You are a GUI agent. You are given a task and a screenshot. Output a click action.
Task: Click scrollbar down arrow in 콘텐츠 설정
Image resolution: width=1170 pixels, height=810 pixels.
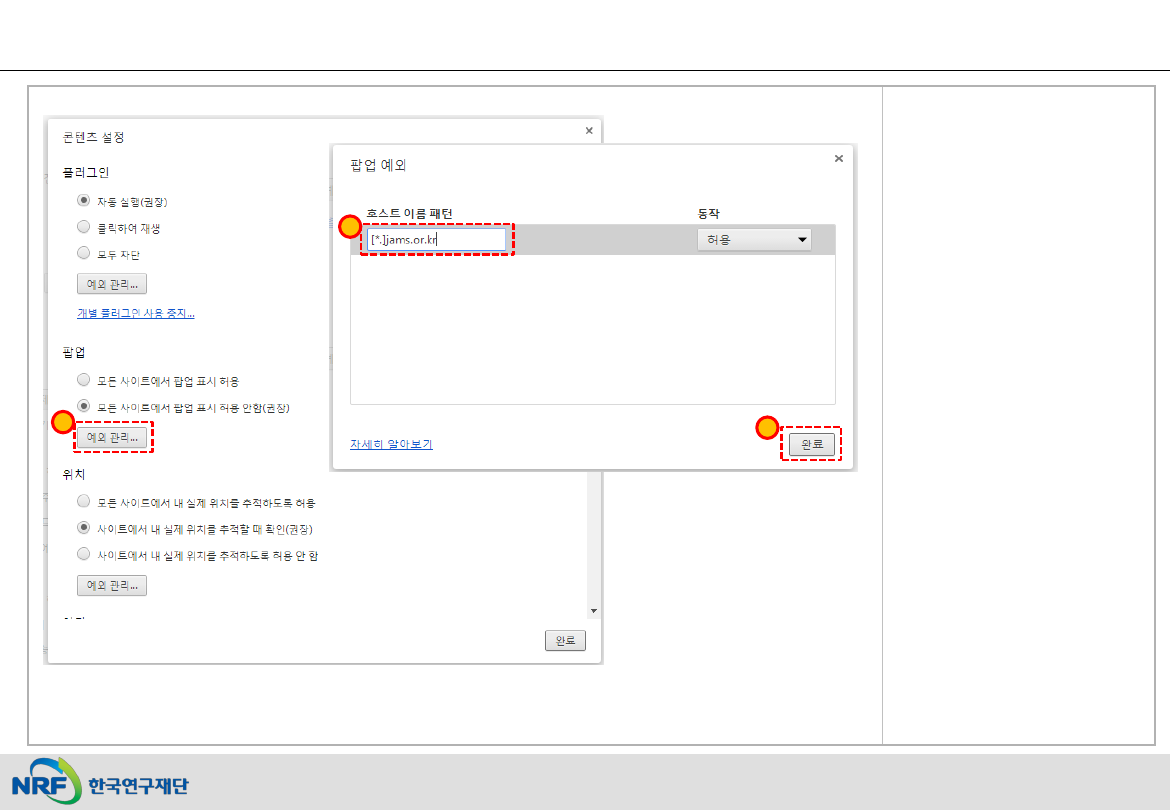593,611
